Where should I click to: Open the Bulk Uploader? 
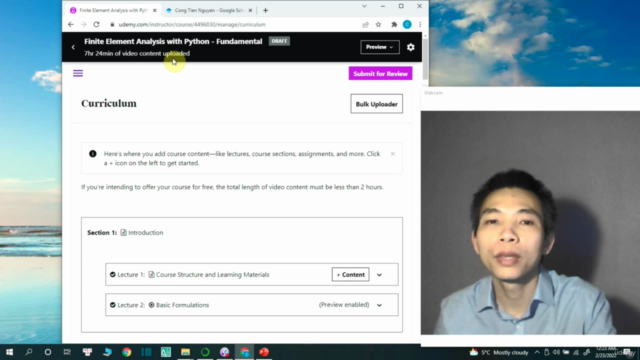376,104
